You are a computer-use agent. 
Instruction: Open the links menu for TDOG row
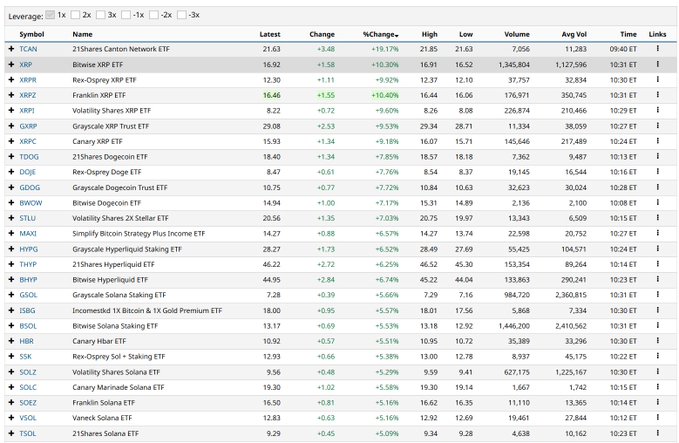pyautogui.click(x=657, y=156)
